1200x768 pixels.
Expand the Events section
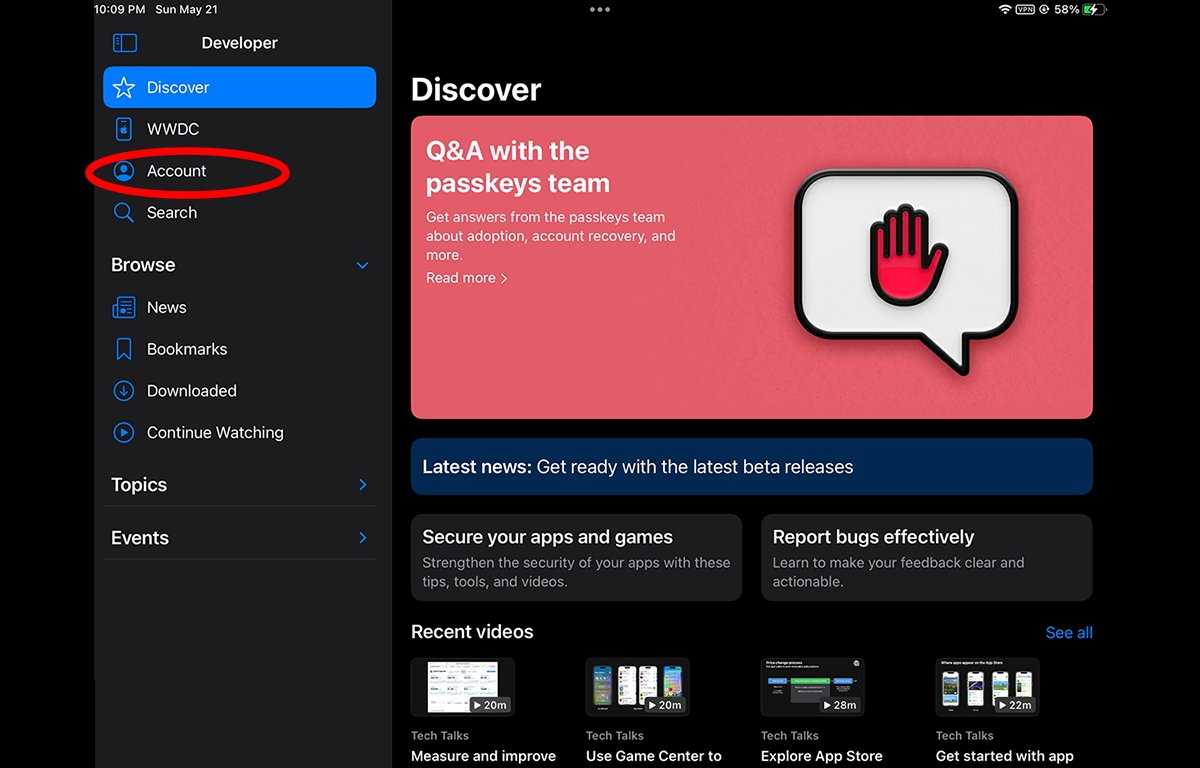pos(361,537)
